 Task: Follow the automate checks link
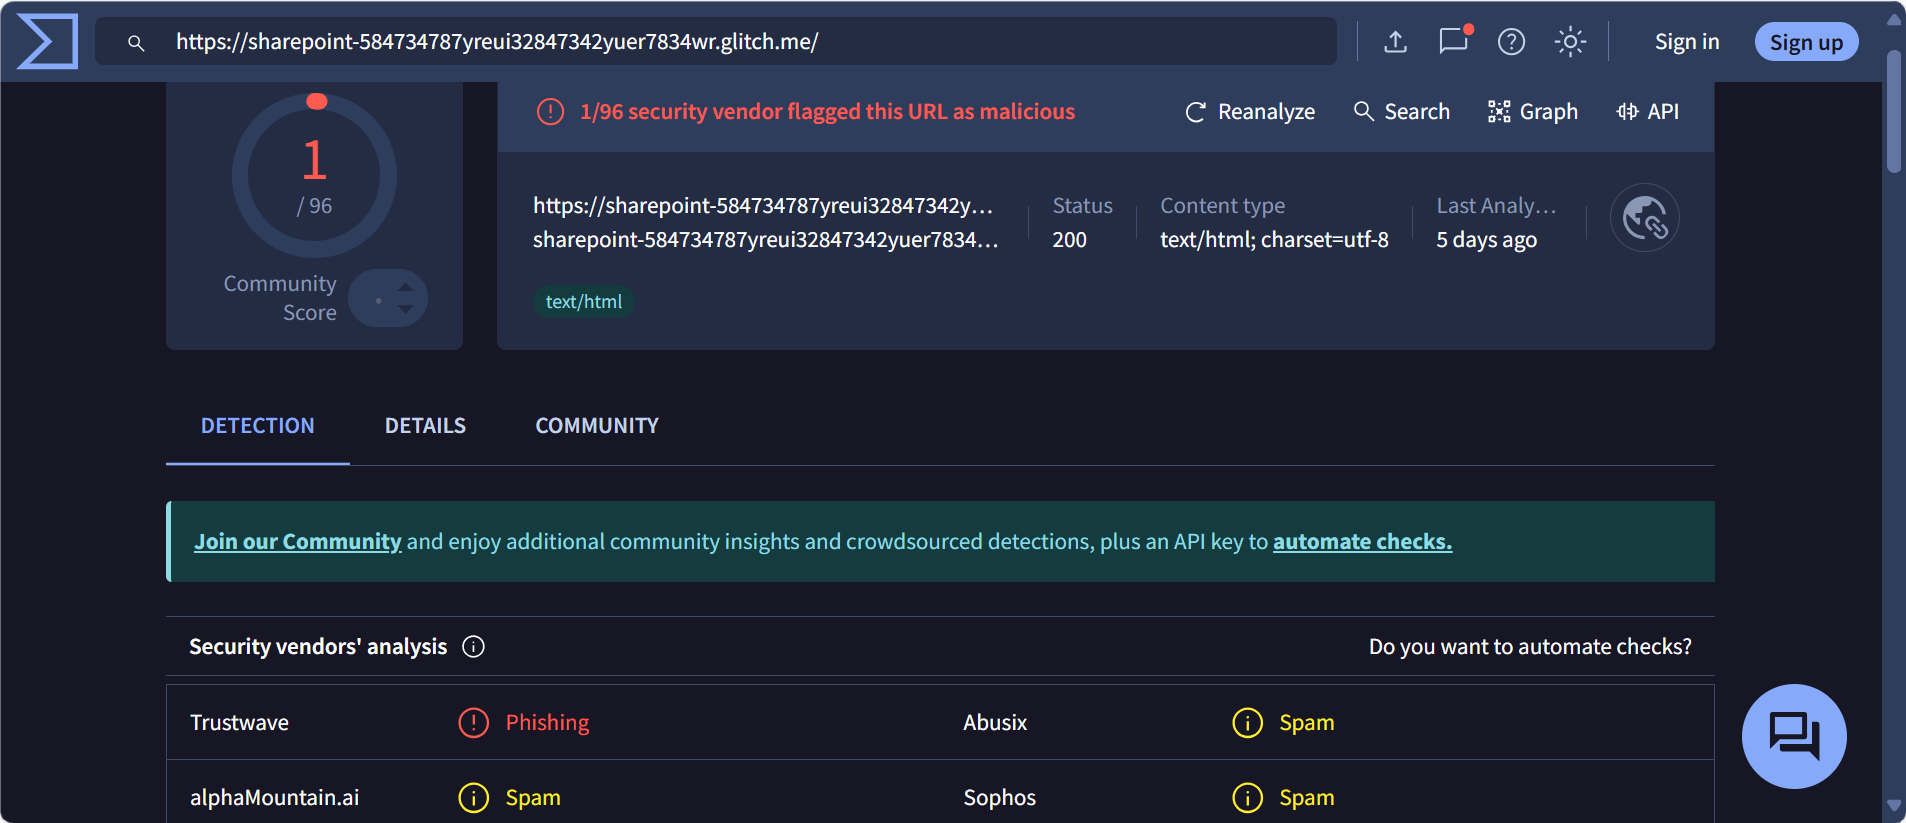[1362, 542]
